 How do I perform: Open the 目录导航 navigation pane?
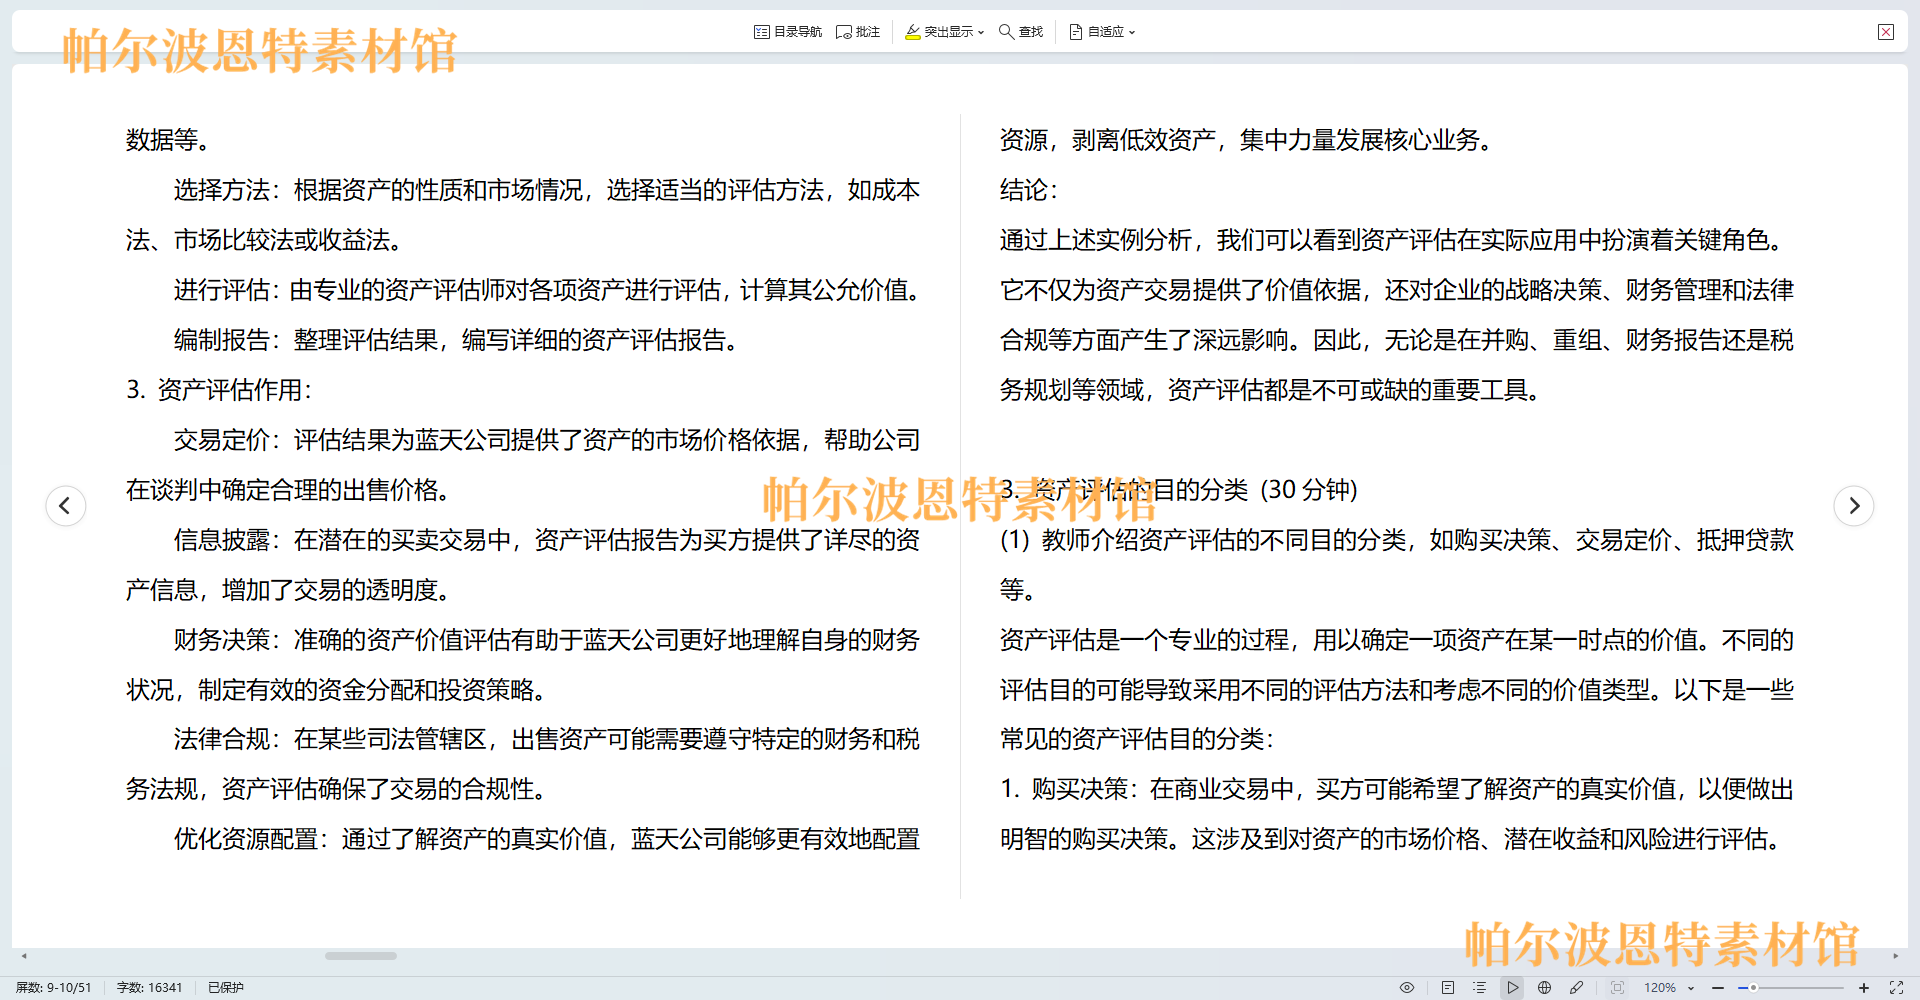pos(788,32)
